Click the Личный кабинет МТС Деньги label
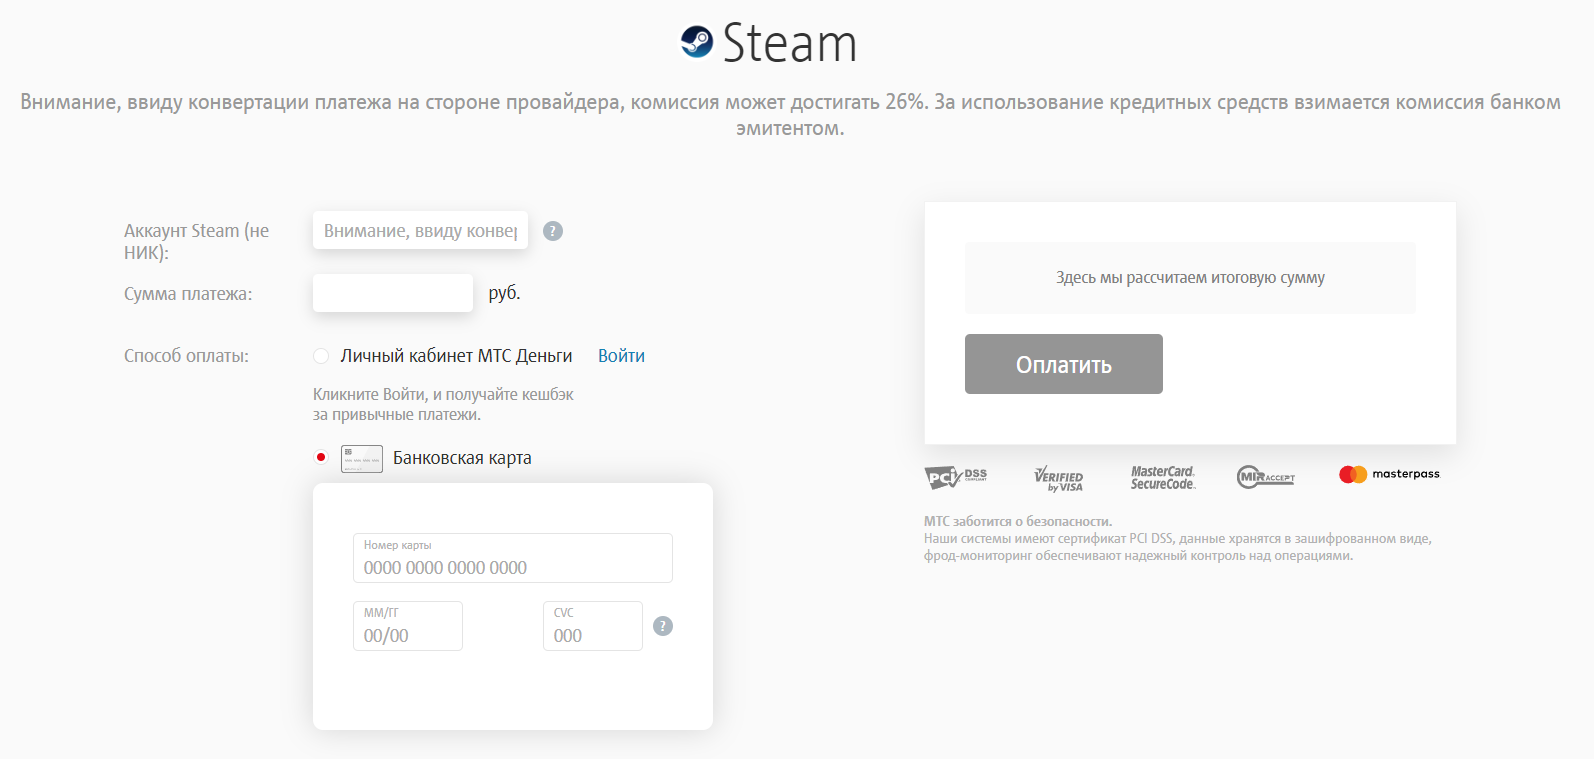Screen dimensions: 1594x759 456,356
